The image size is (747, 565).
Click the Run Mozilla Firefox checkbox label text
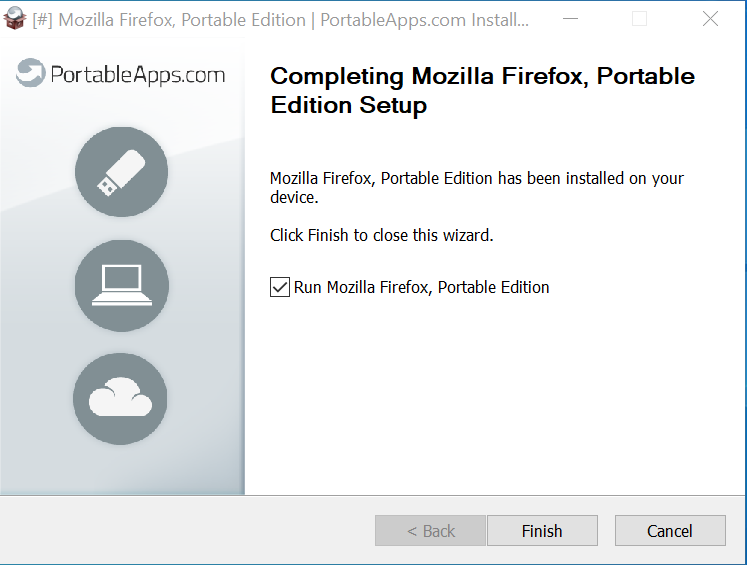(x=421, y=287)
